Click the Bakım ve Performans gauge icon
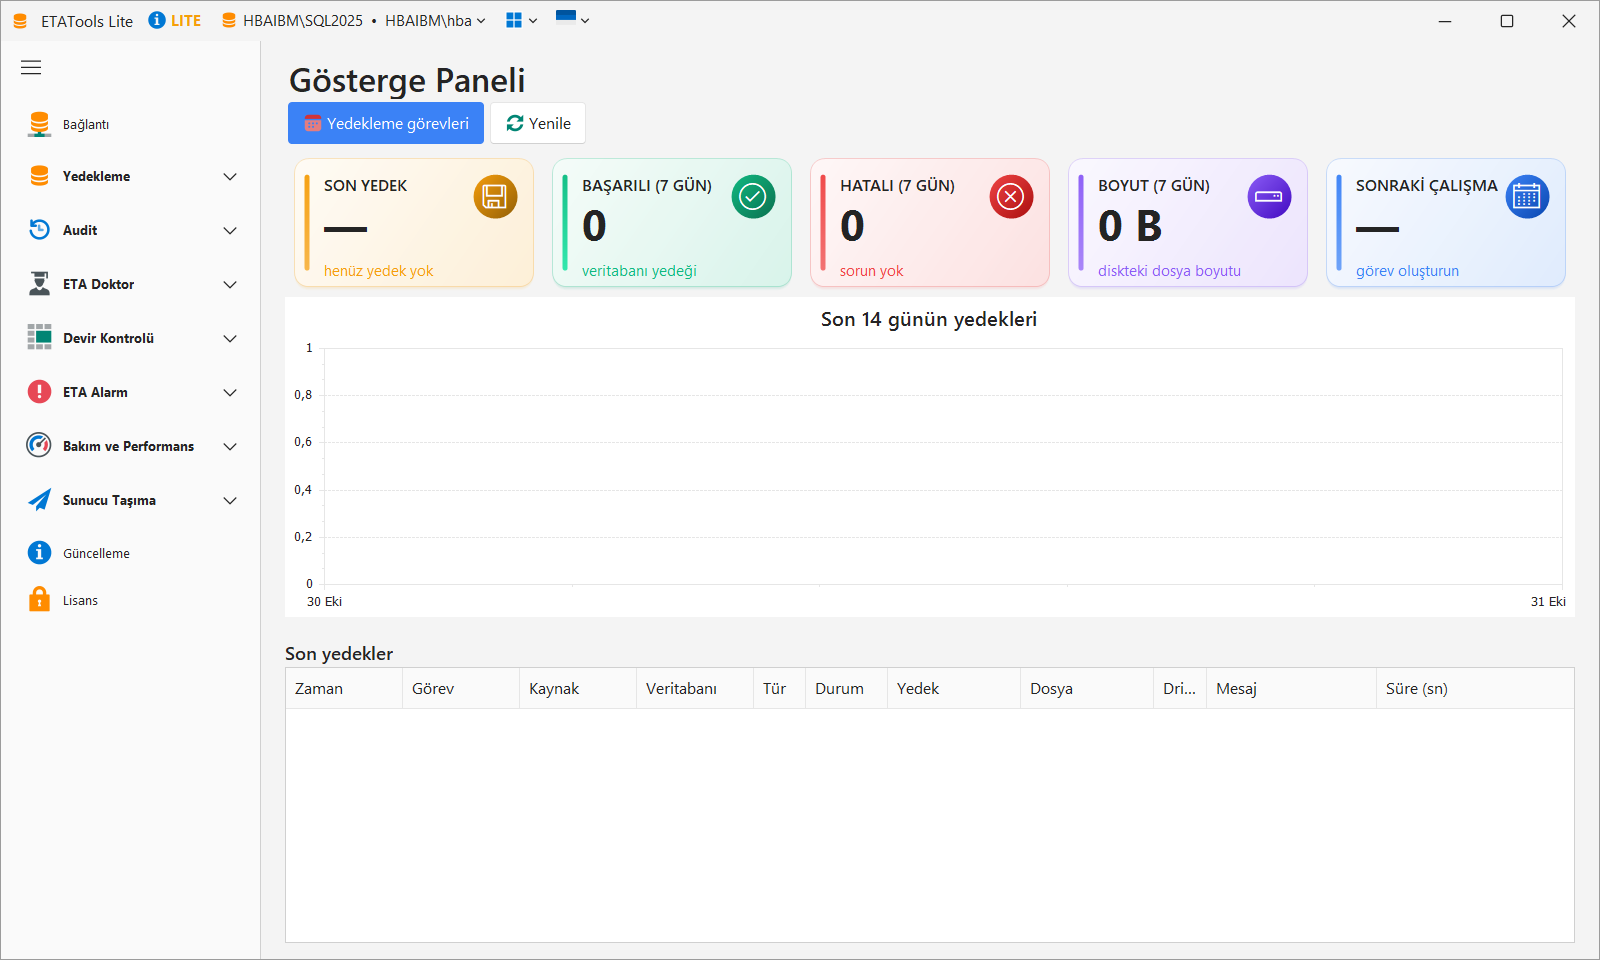This screenshot has height=960, width=1600. pos(39,445)
